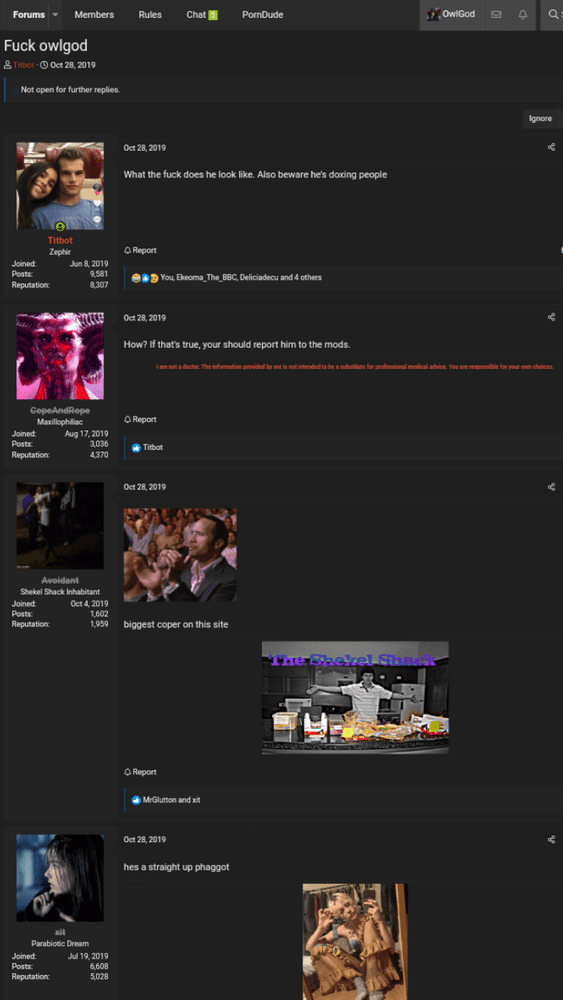Open MrGlutton and xit reactions list
The image size is (563, 1000).
tap(172, 800)
